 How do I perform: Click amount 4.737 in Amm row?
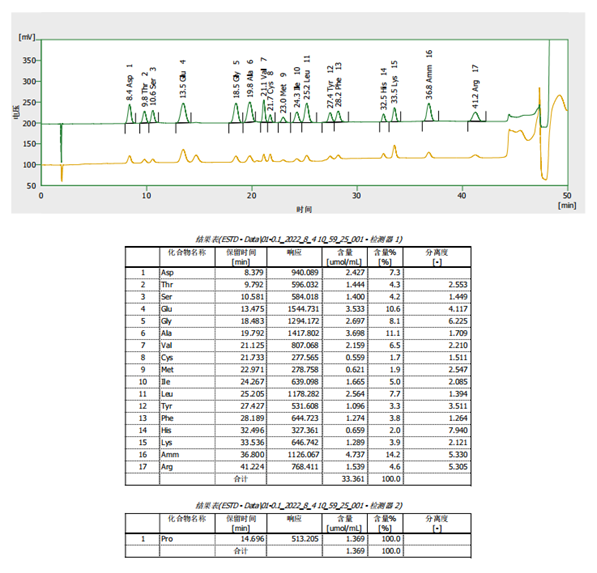point(355,455)
